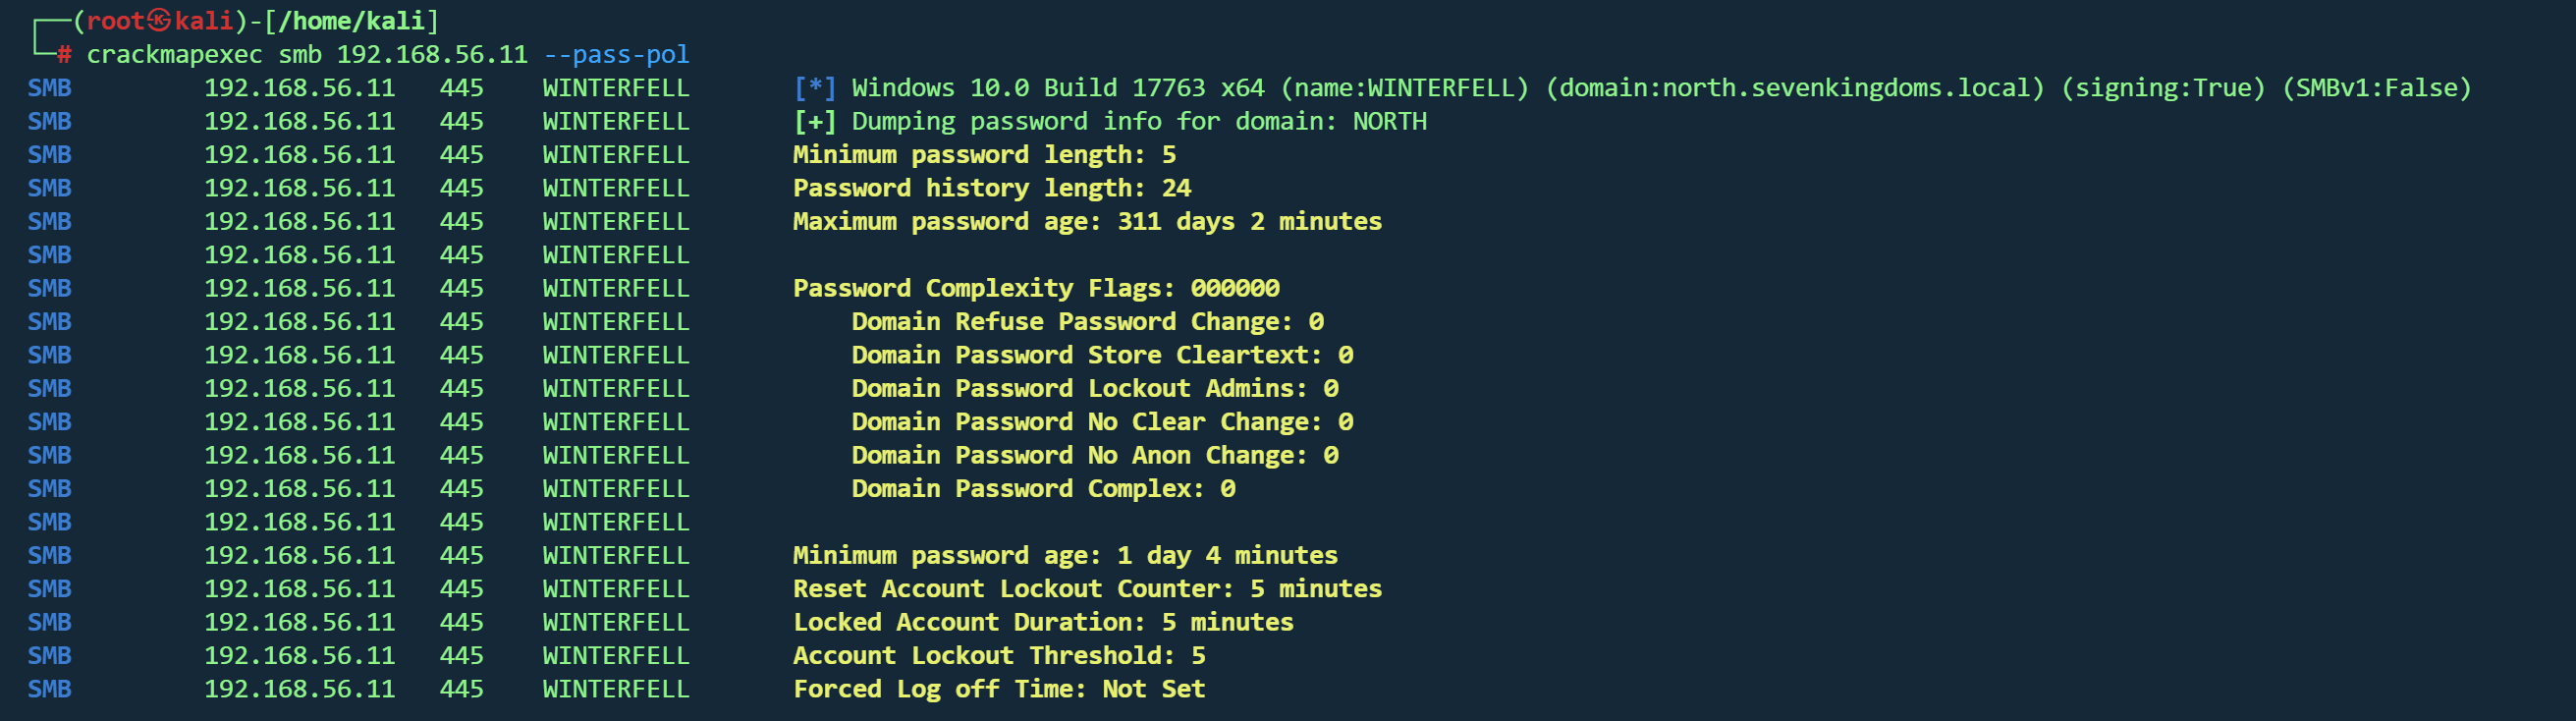This screenshot has height=721, width=2576.
Task: Click the Domain Password Complex line
Action: pos(1043,489)
